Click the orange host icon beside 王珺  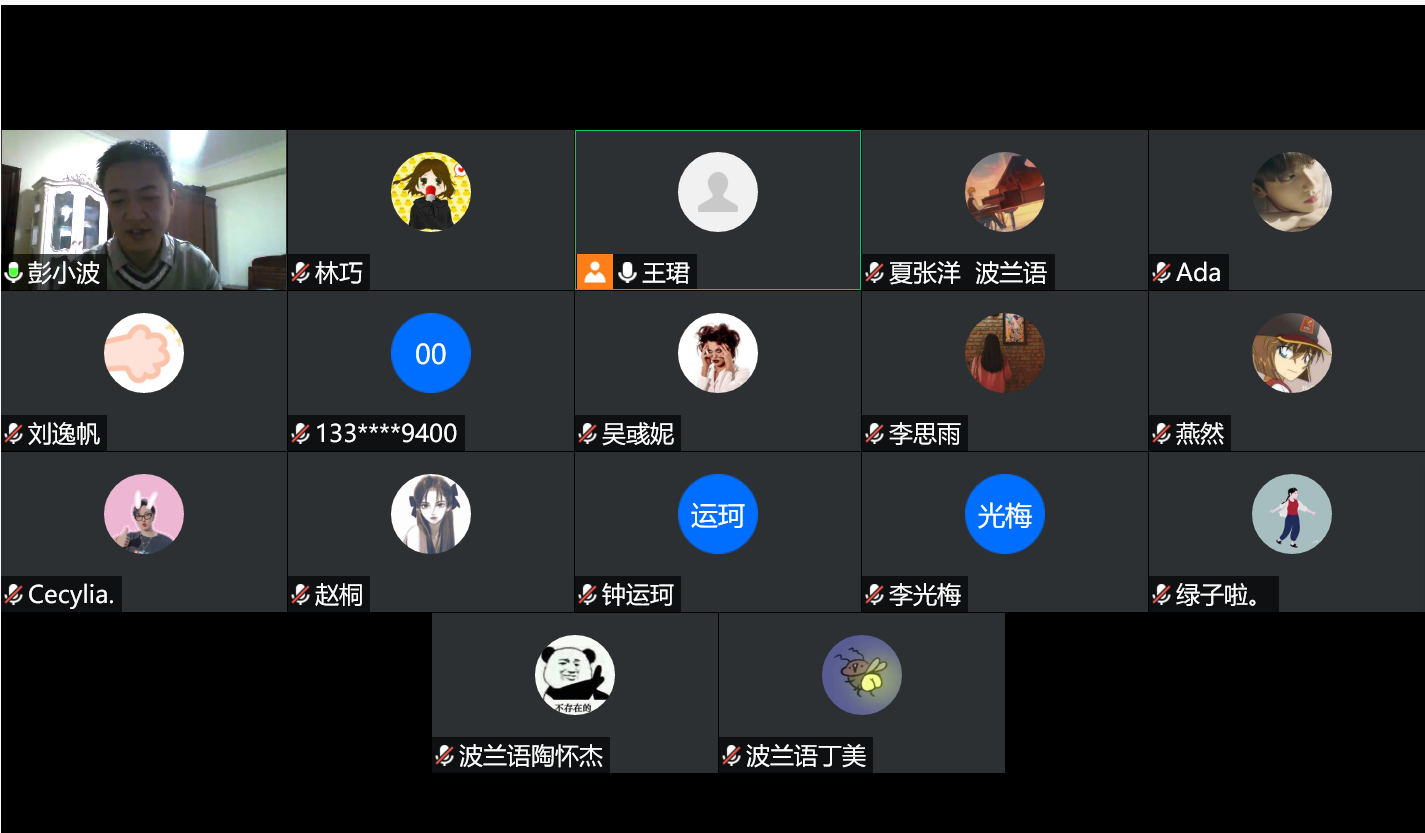pos(594,272)
